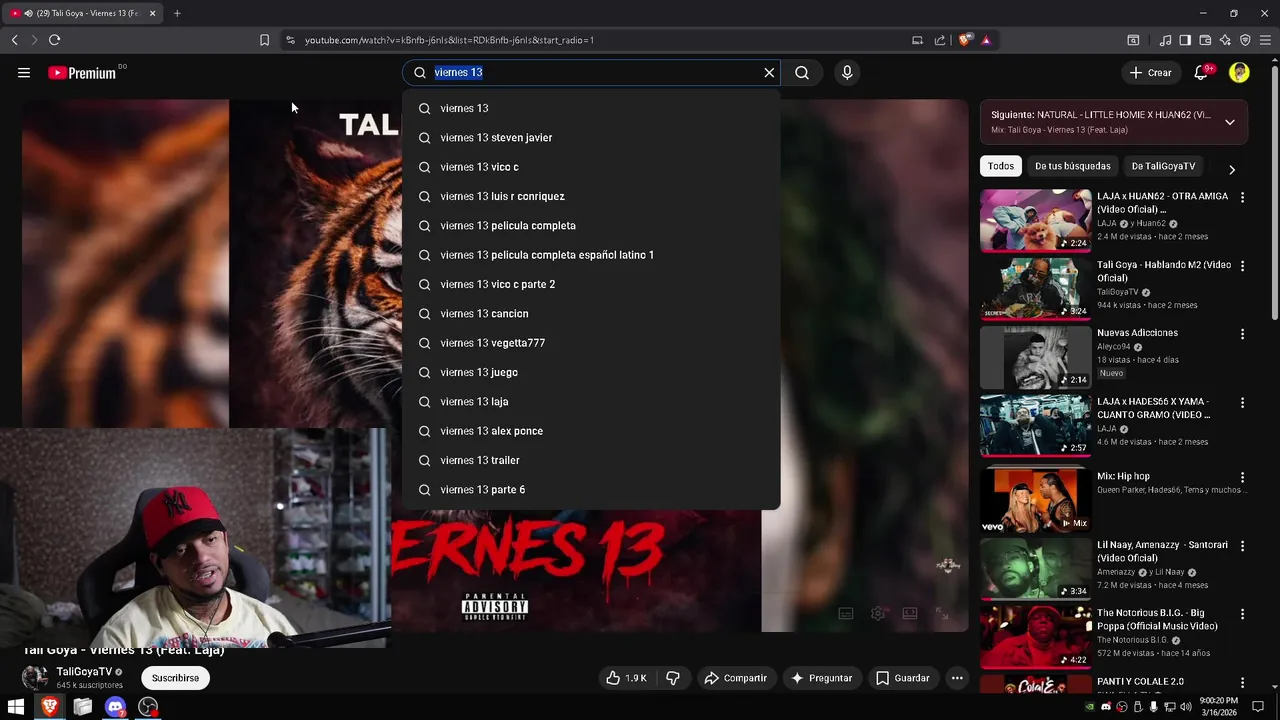Toggle the browser sidebar panel icon
This screenshot has height=720, width=1280.
[1185, 40]
